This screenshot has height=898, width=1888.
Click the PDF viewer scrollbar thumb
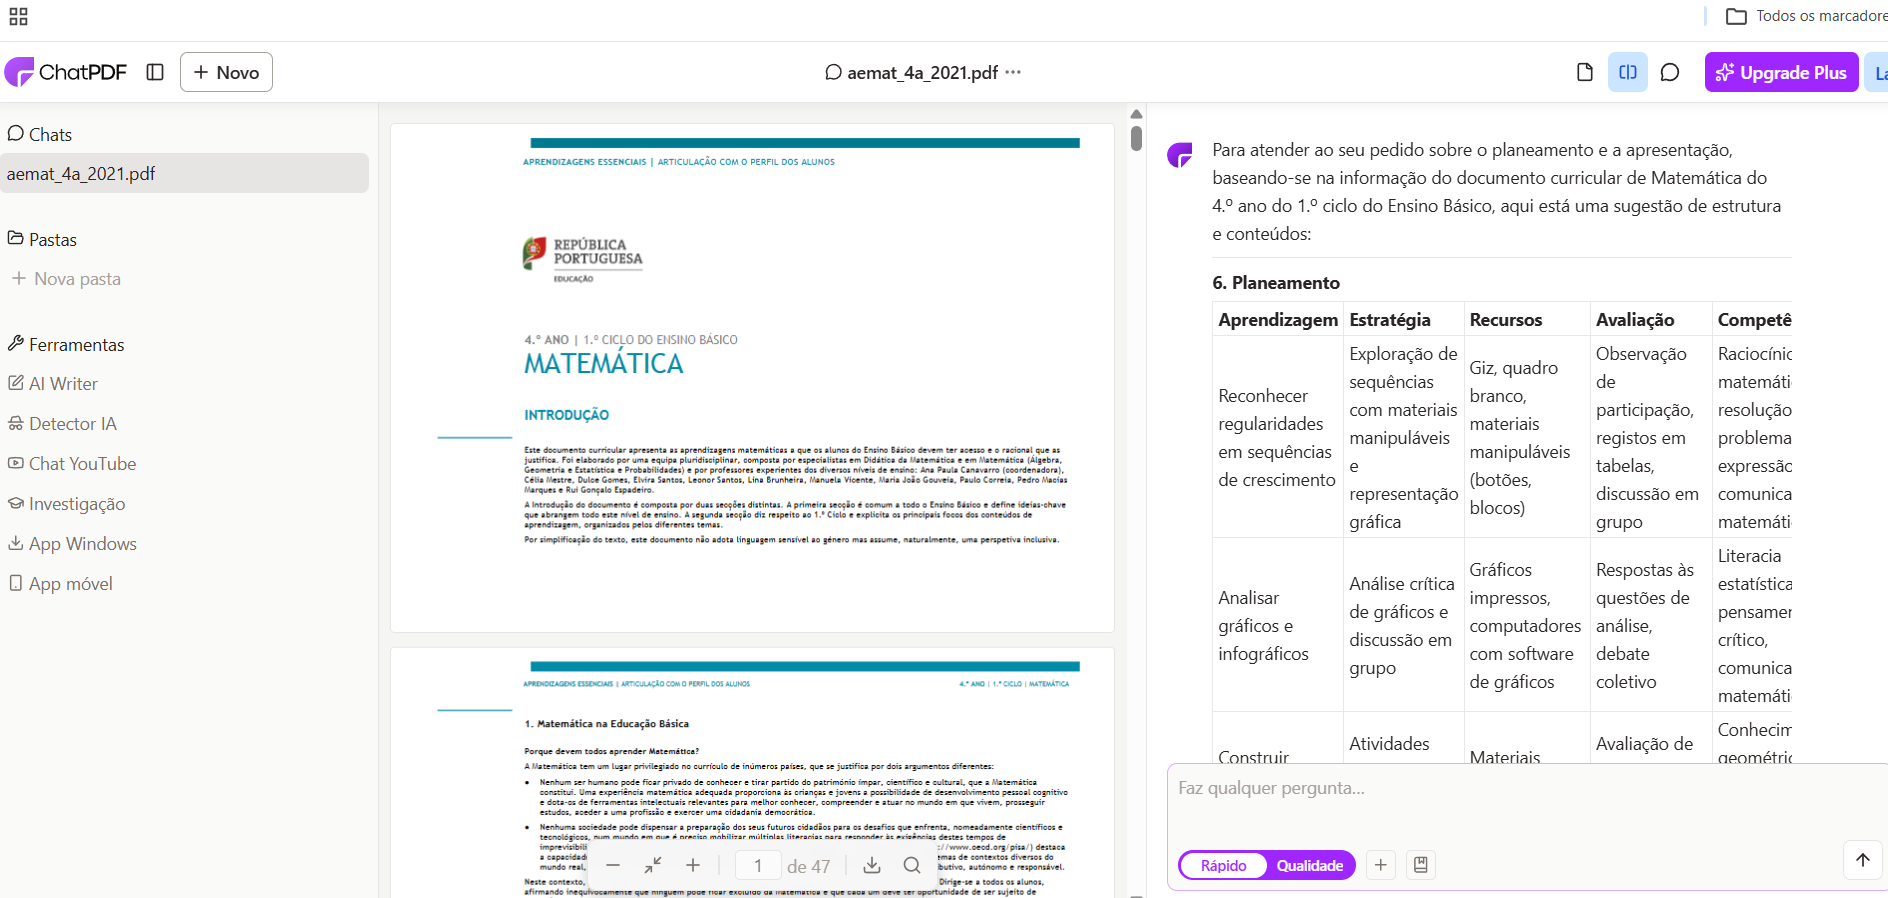1136,138
